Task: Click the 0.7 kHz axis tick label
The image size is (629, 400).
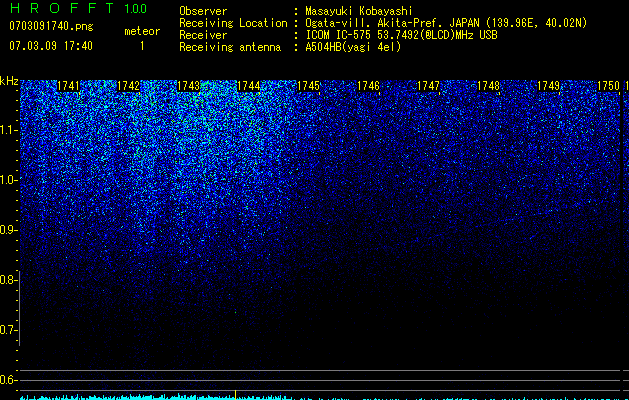Action: (x=8, y=330)
